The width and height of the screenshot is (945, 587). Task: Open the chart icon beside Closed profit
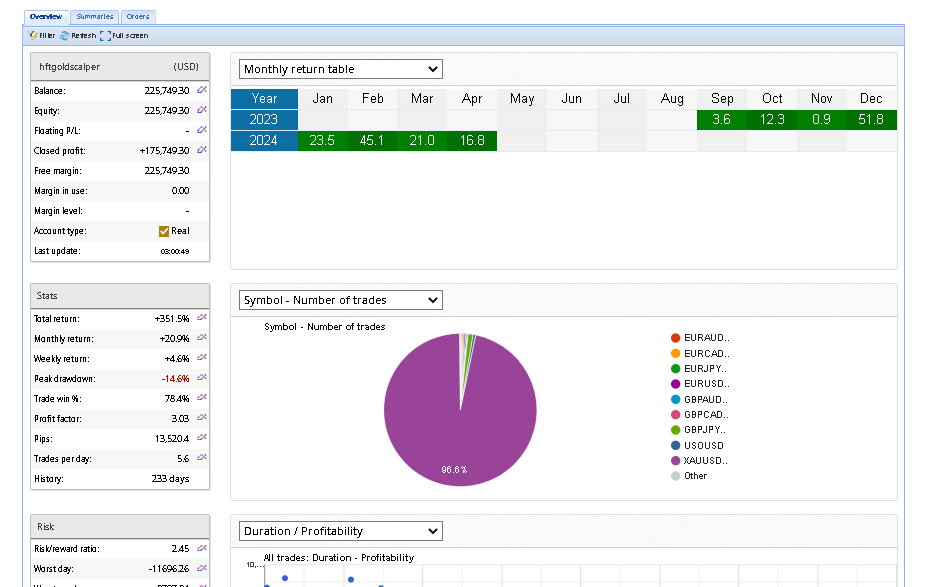[x=201, y=150]
